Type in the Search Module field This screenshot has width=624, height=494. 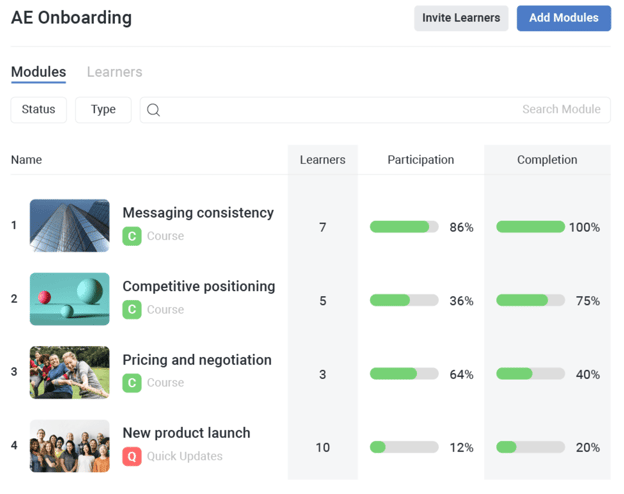(x=380, y=110)
